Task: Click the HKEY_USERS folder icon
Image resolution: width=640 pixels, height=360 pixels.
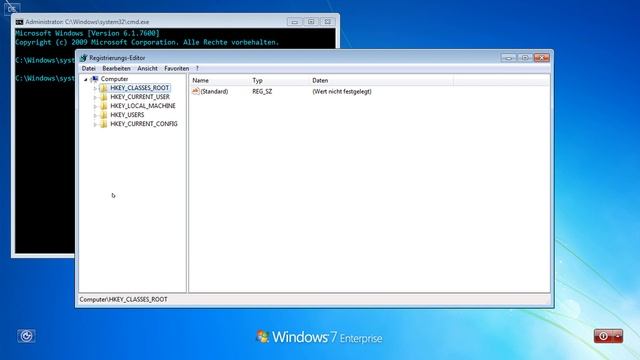Action: [x=104, y=115]
